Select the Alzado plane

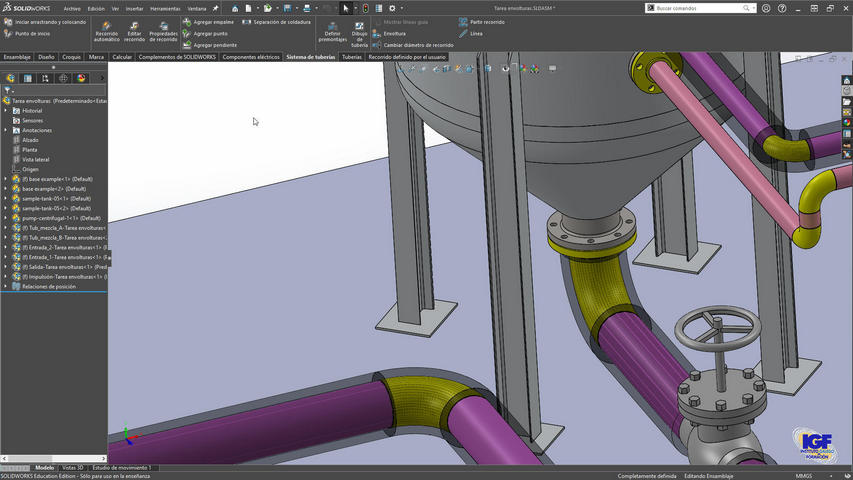click(30, 140)
